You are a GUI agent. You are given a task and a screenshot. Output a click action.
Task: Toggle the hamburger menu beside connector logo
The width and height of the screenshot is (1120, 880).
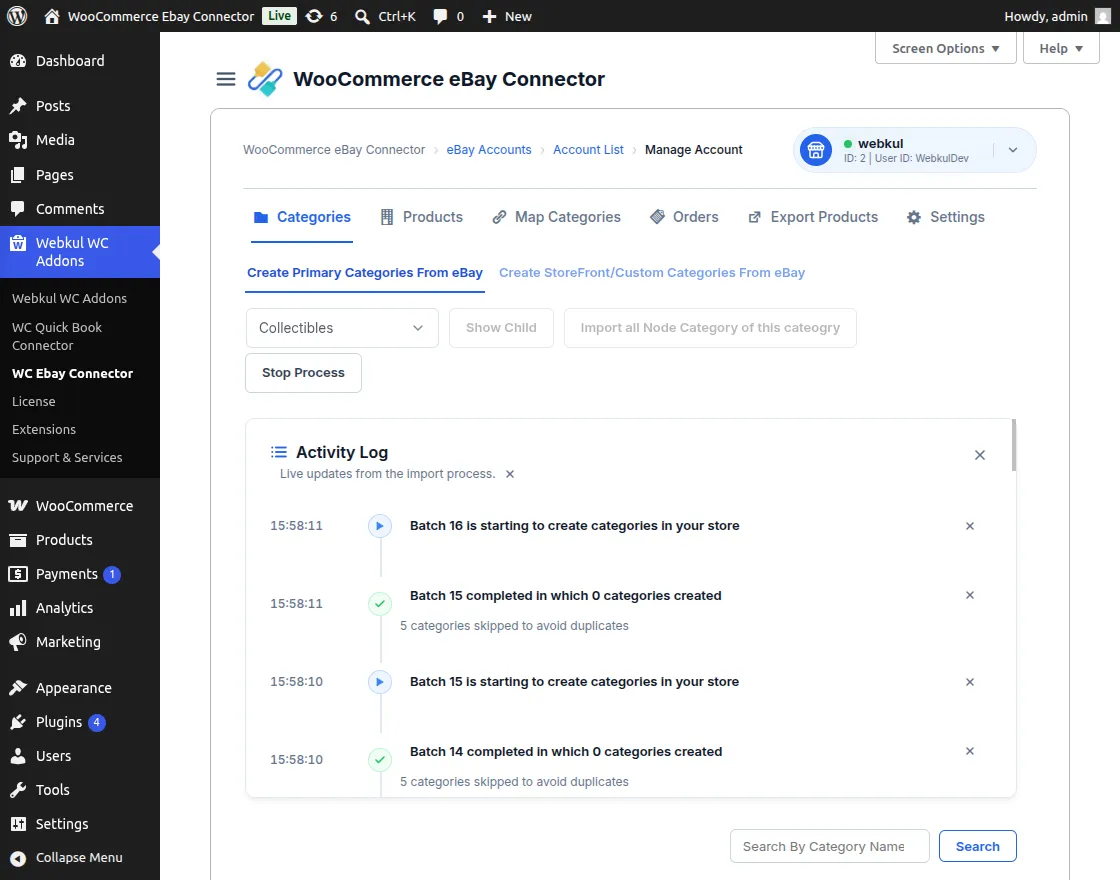click(x=226, y=79)
